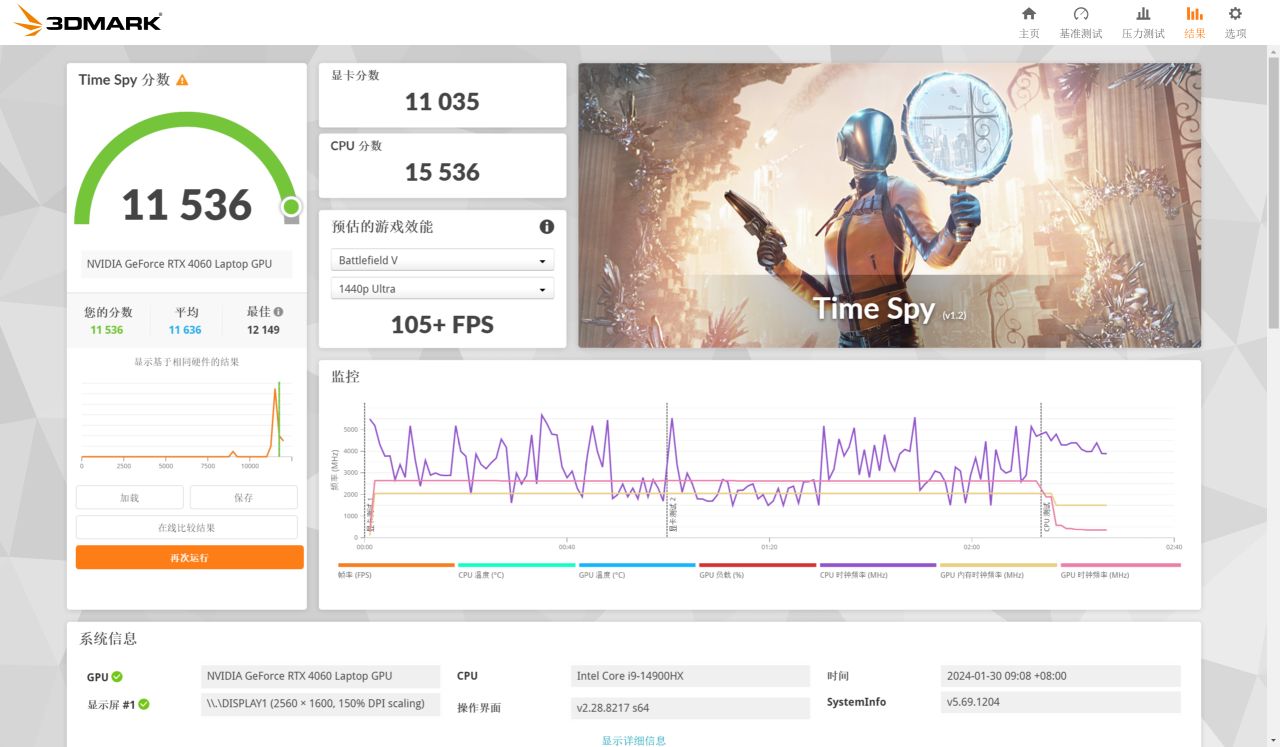
Task: Click the 操作界面 v2.28.8217 s64 field
Action: tap(690, 708)
